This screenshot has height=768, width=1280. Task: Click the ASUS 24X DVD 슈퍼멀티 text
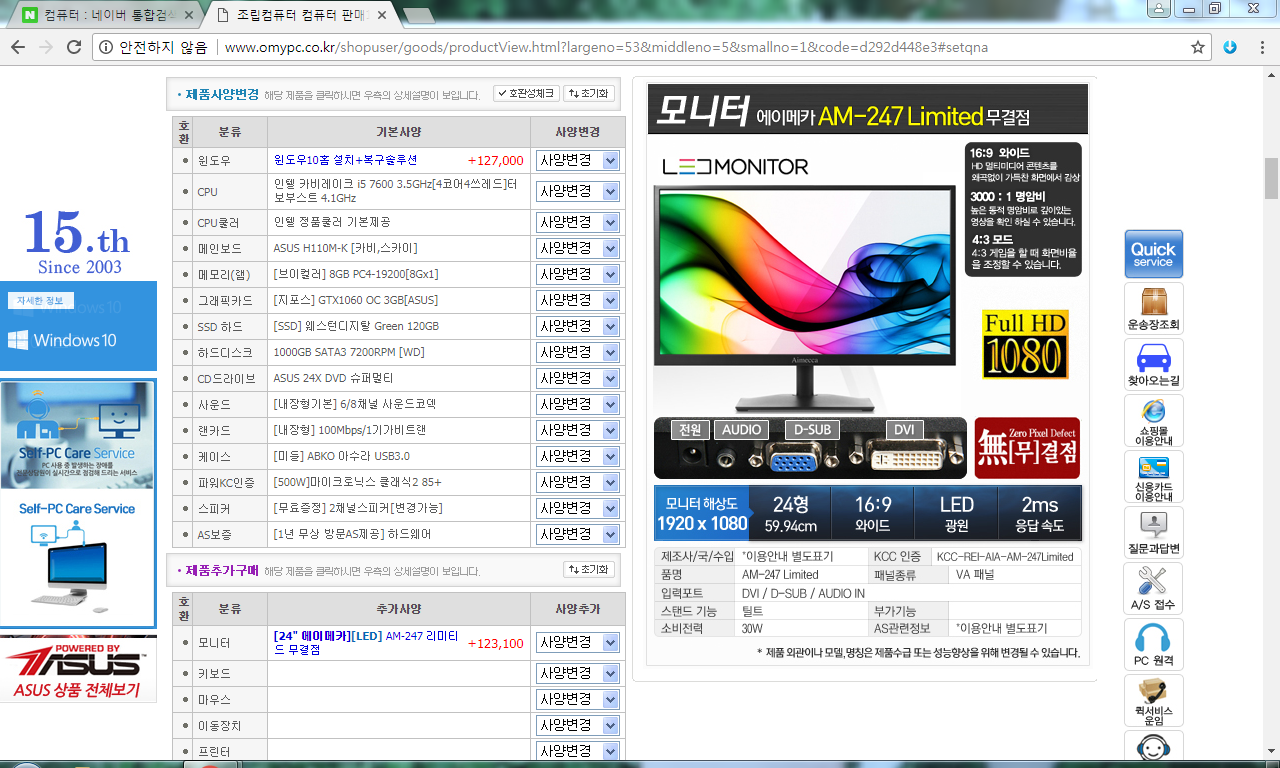pyautogui.click(x=333, y=378)
